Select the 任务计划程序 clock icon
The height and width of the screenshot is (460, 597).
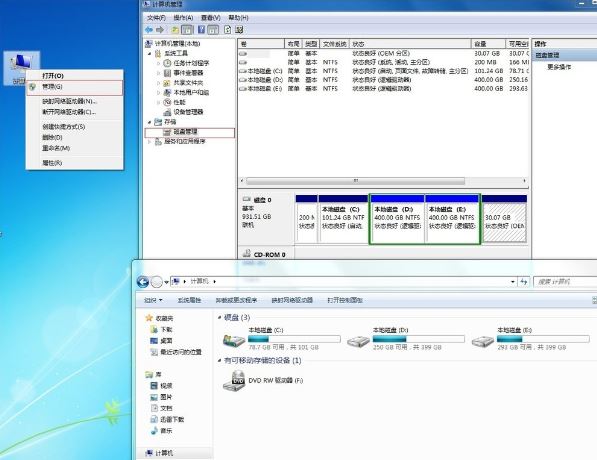pyautogui.click(x=167, y=63)
